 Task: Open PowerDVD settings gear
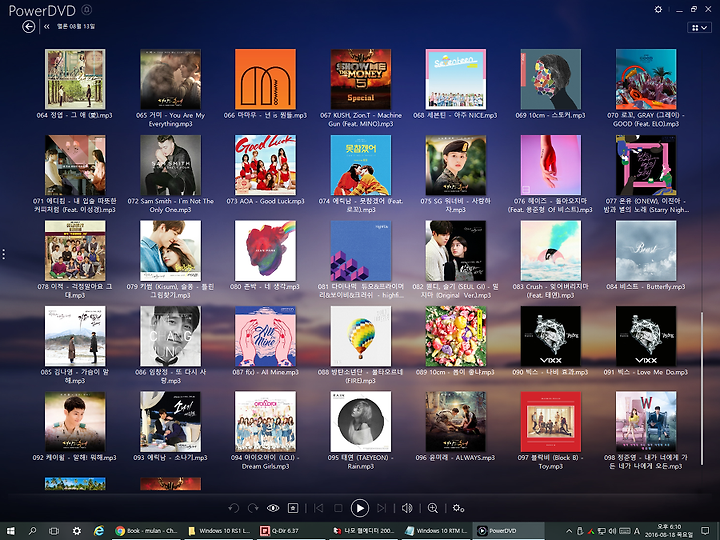[658, 9]
